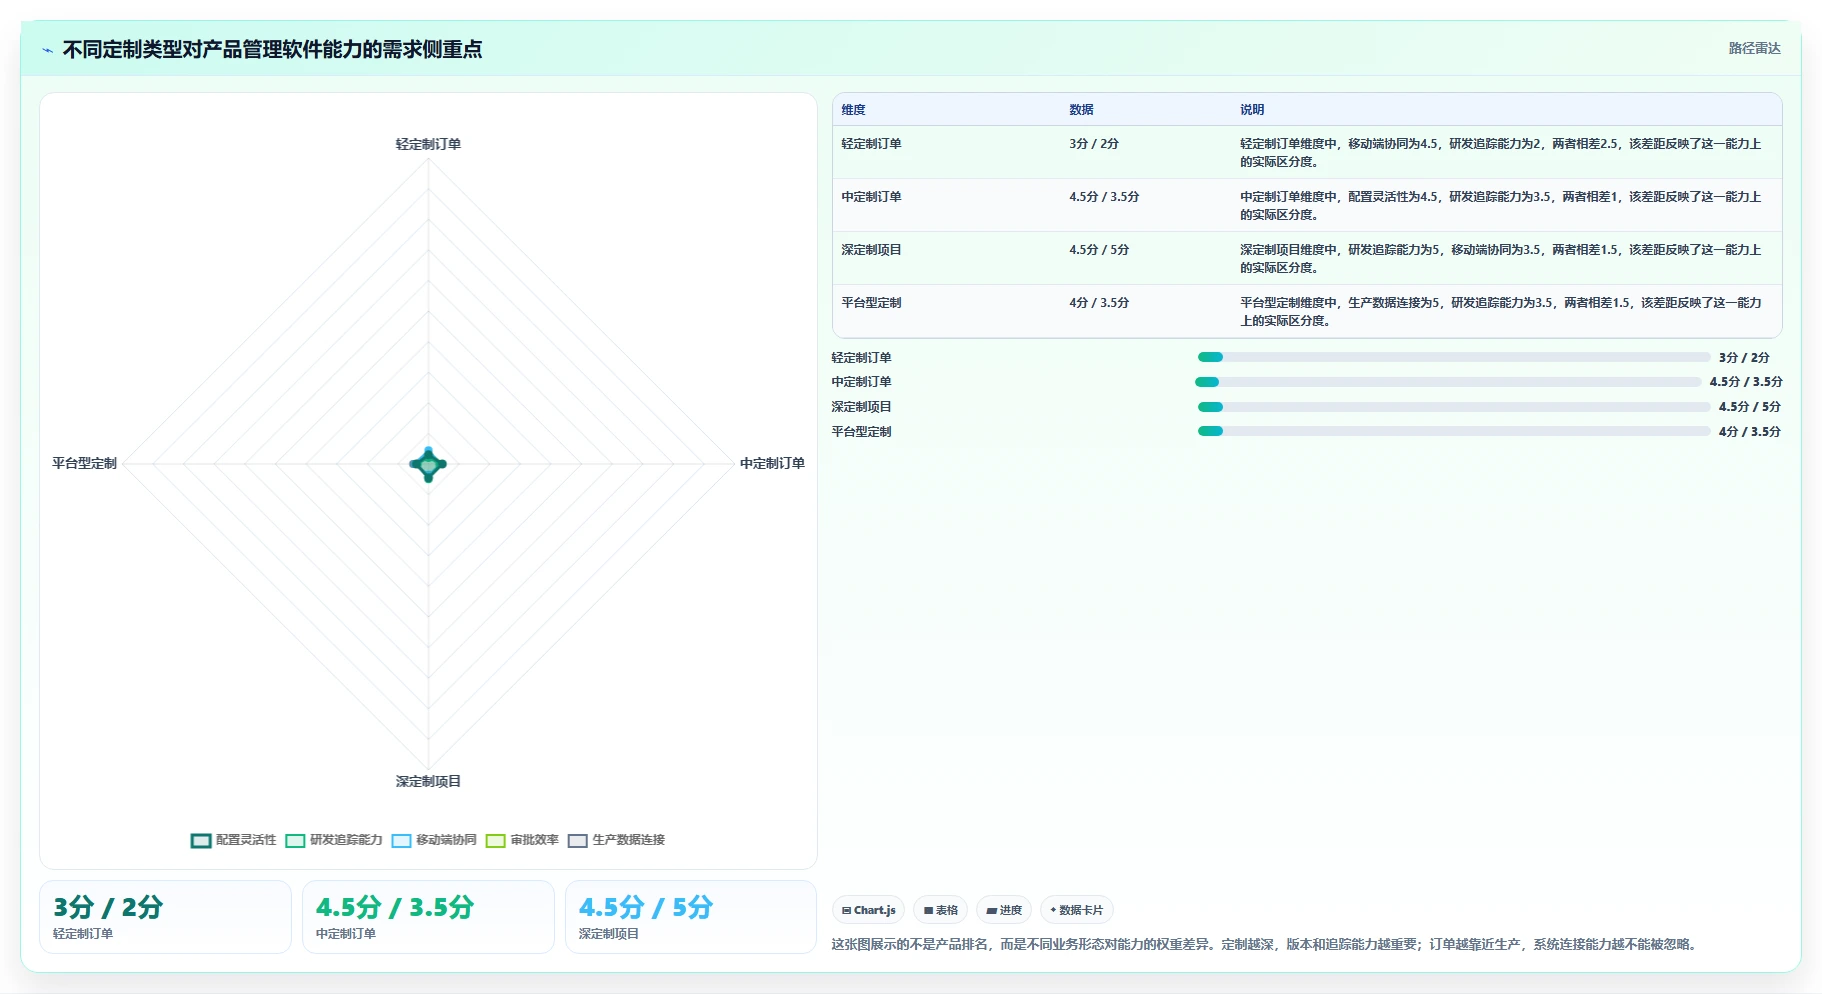Click the chart title heading text
The height and width of the screenshot is (994, 1822).
272,49
